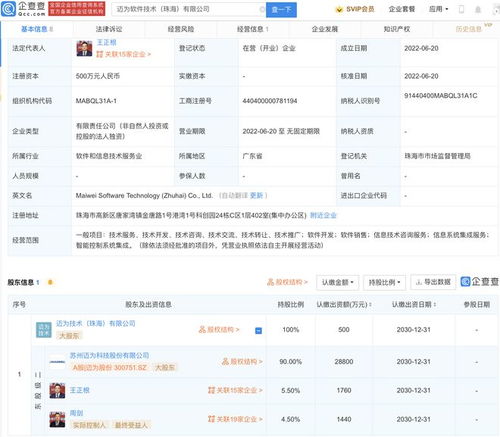Click the SVIP会员 crown icon
The height and width of the screenshot is (437, 500).
(339, 10)
